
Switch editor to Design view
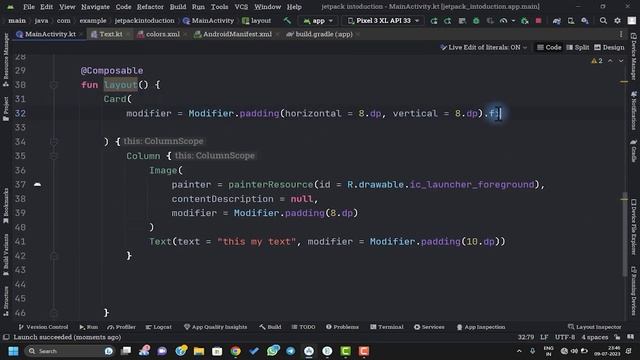coord(609,47)
